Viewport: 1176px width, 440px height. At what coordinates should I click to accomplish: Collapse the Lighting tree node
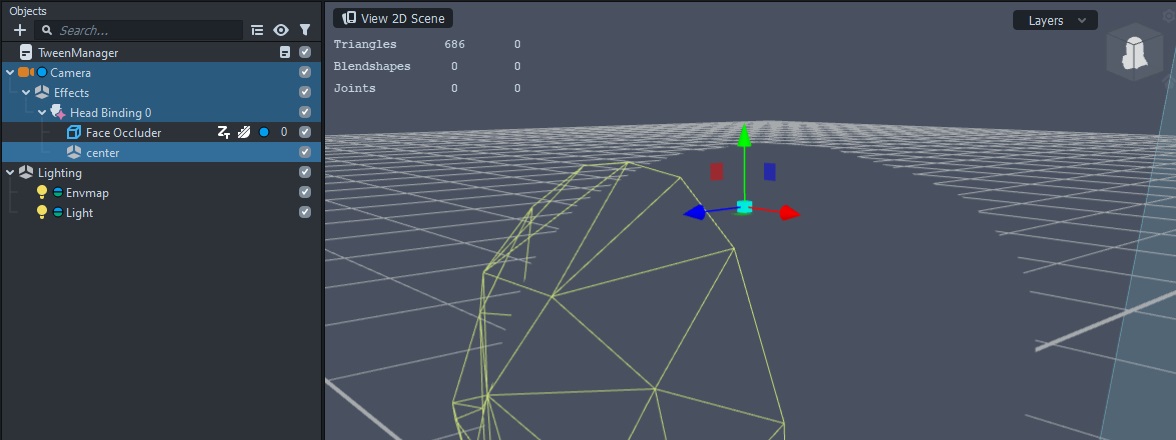click(x=10, y=172)
